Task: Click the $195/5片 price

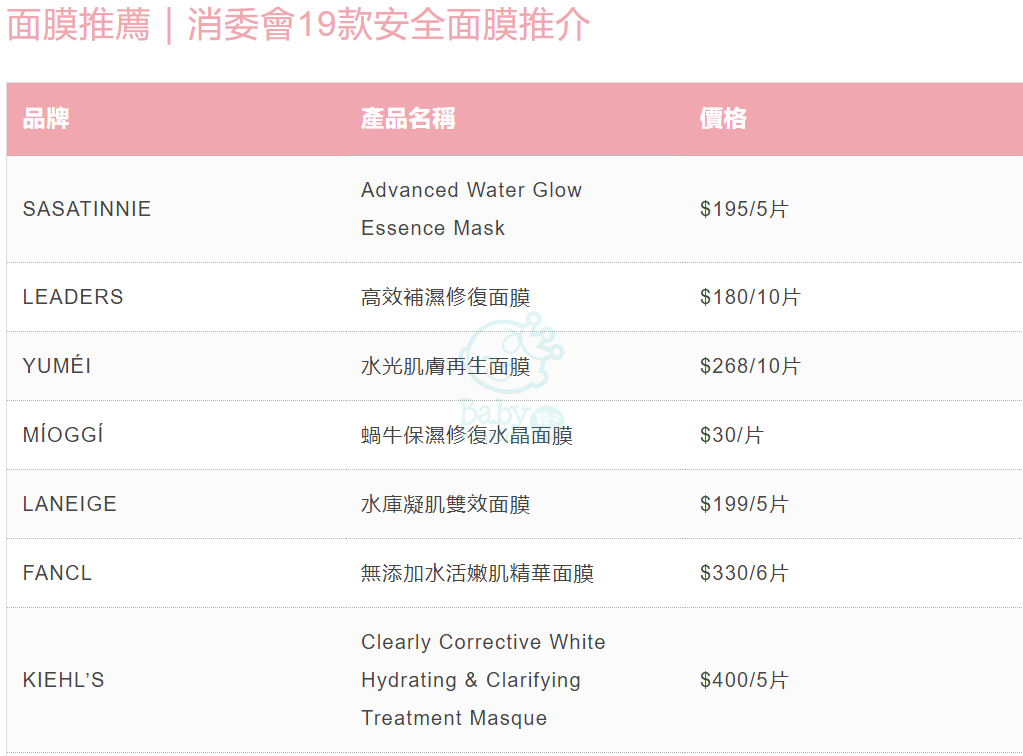Action: tap(744, 209)
